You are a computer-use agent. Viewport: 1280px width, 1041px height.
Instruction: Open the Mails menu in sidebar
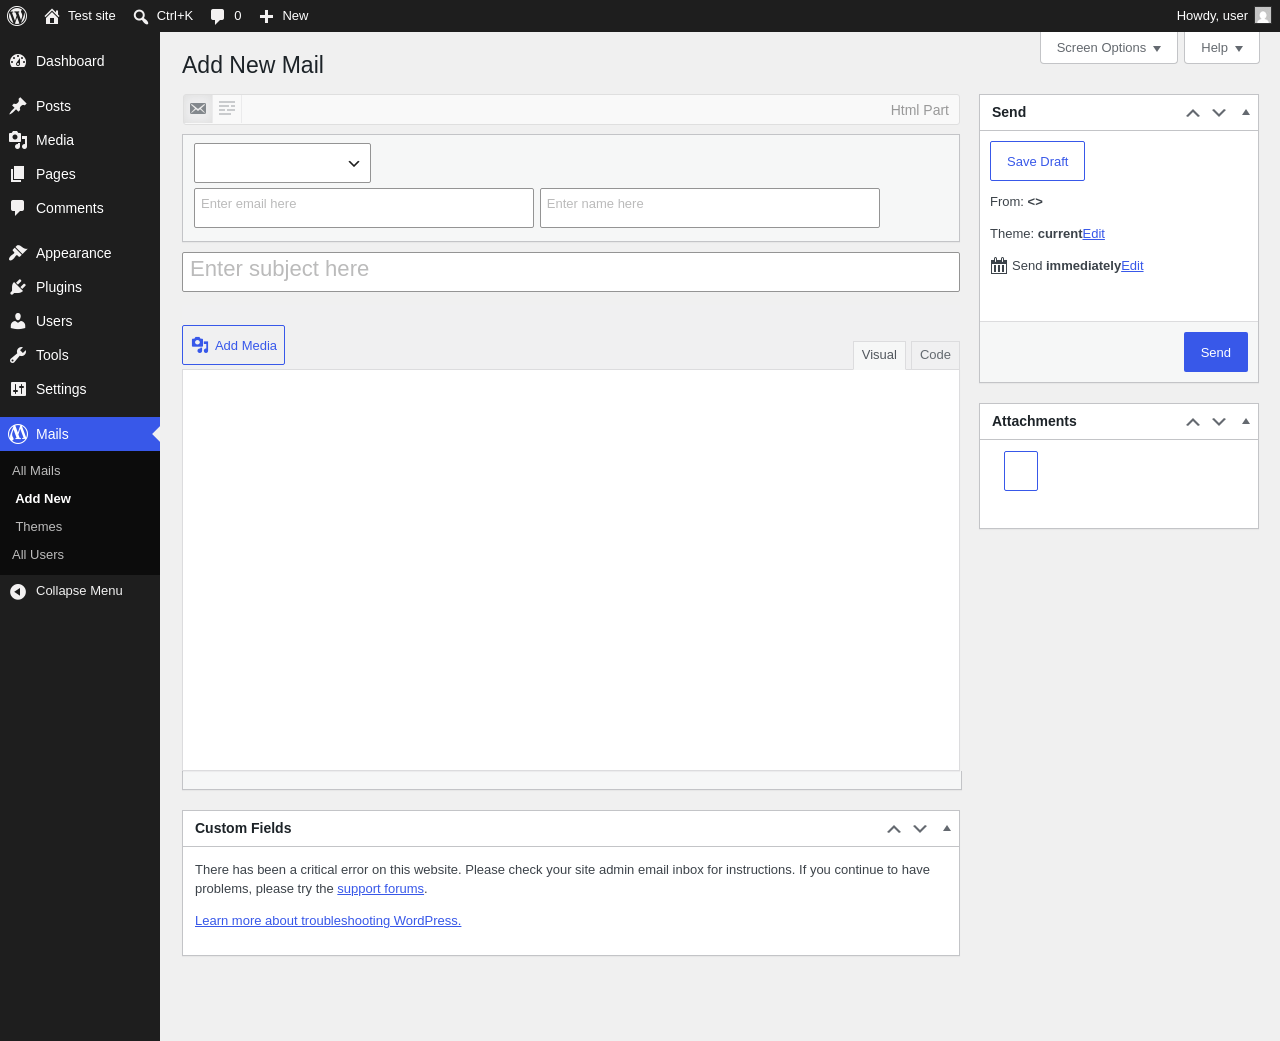(80, 434)
